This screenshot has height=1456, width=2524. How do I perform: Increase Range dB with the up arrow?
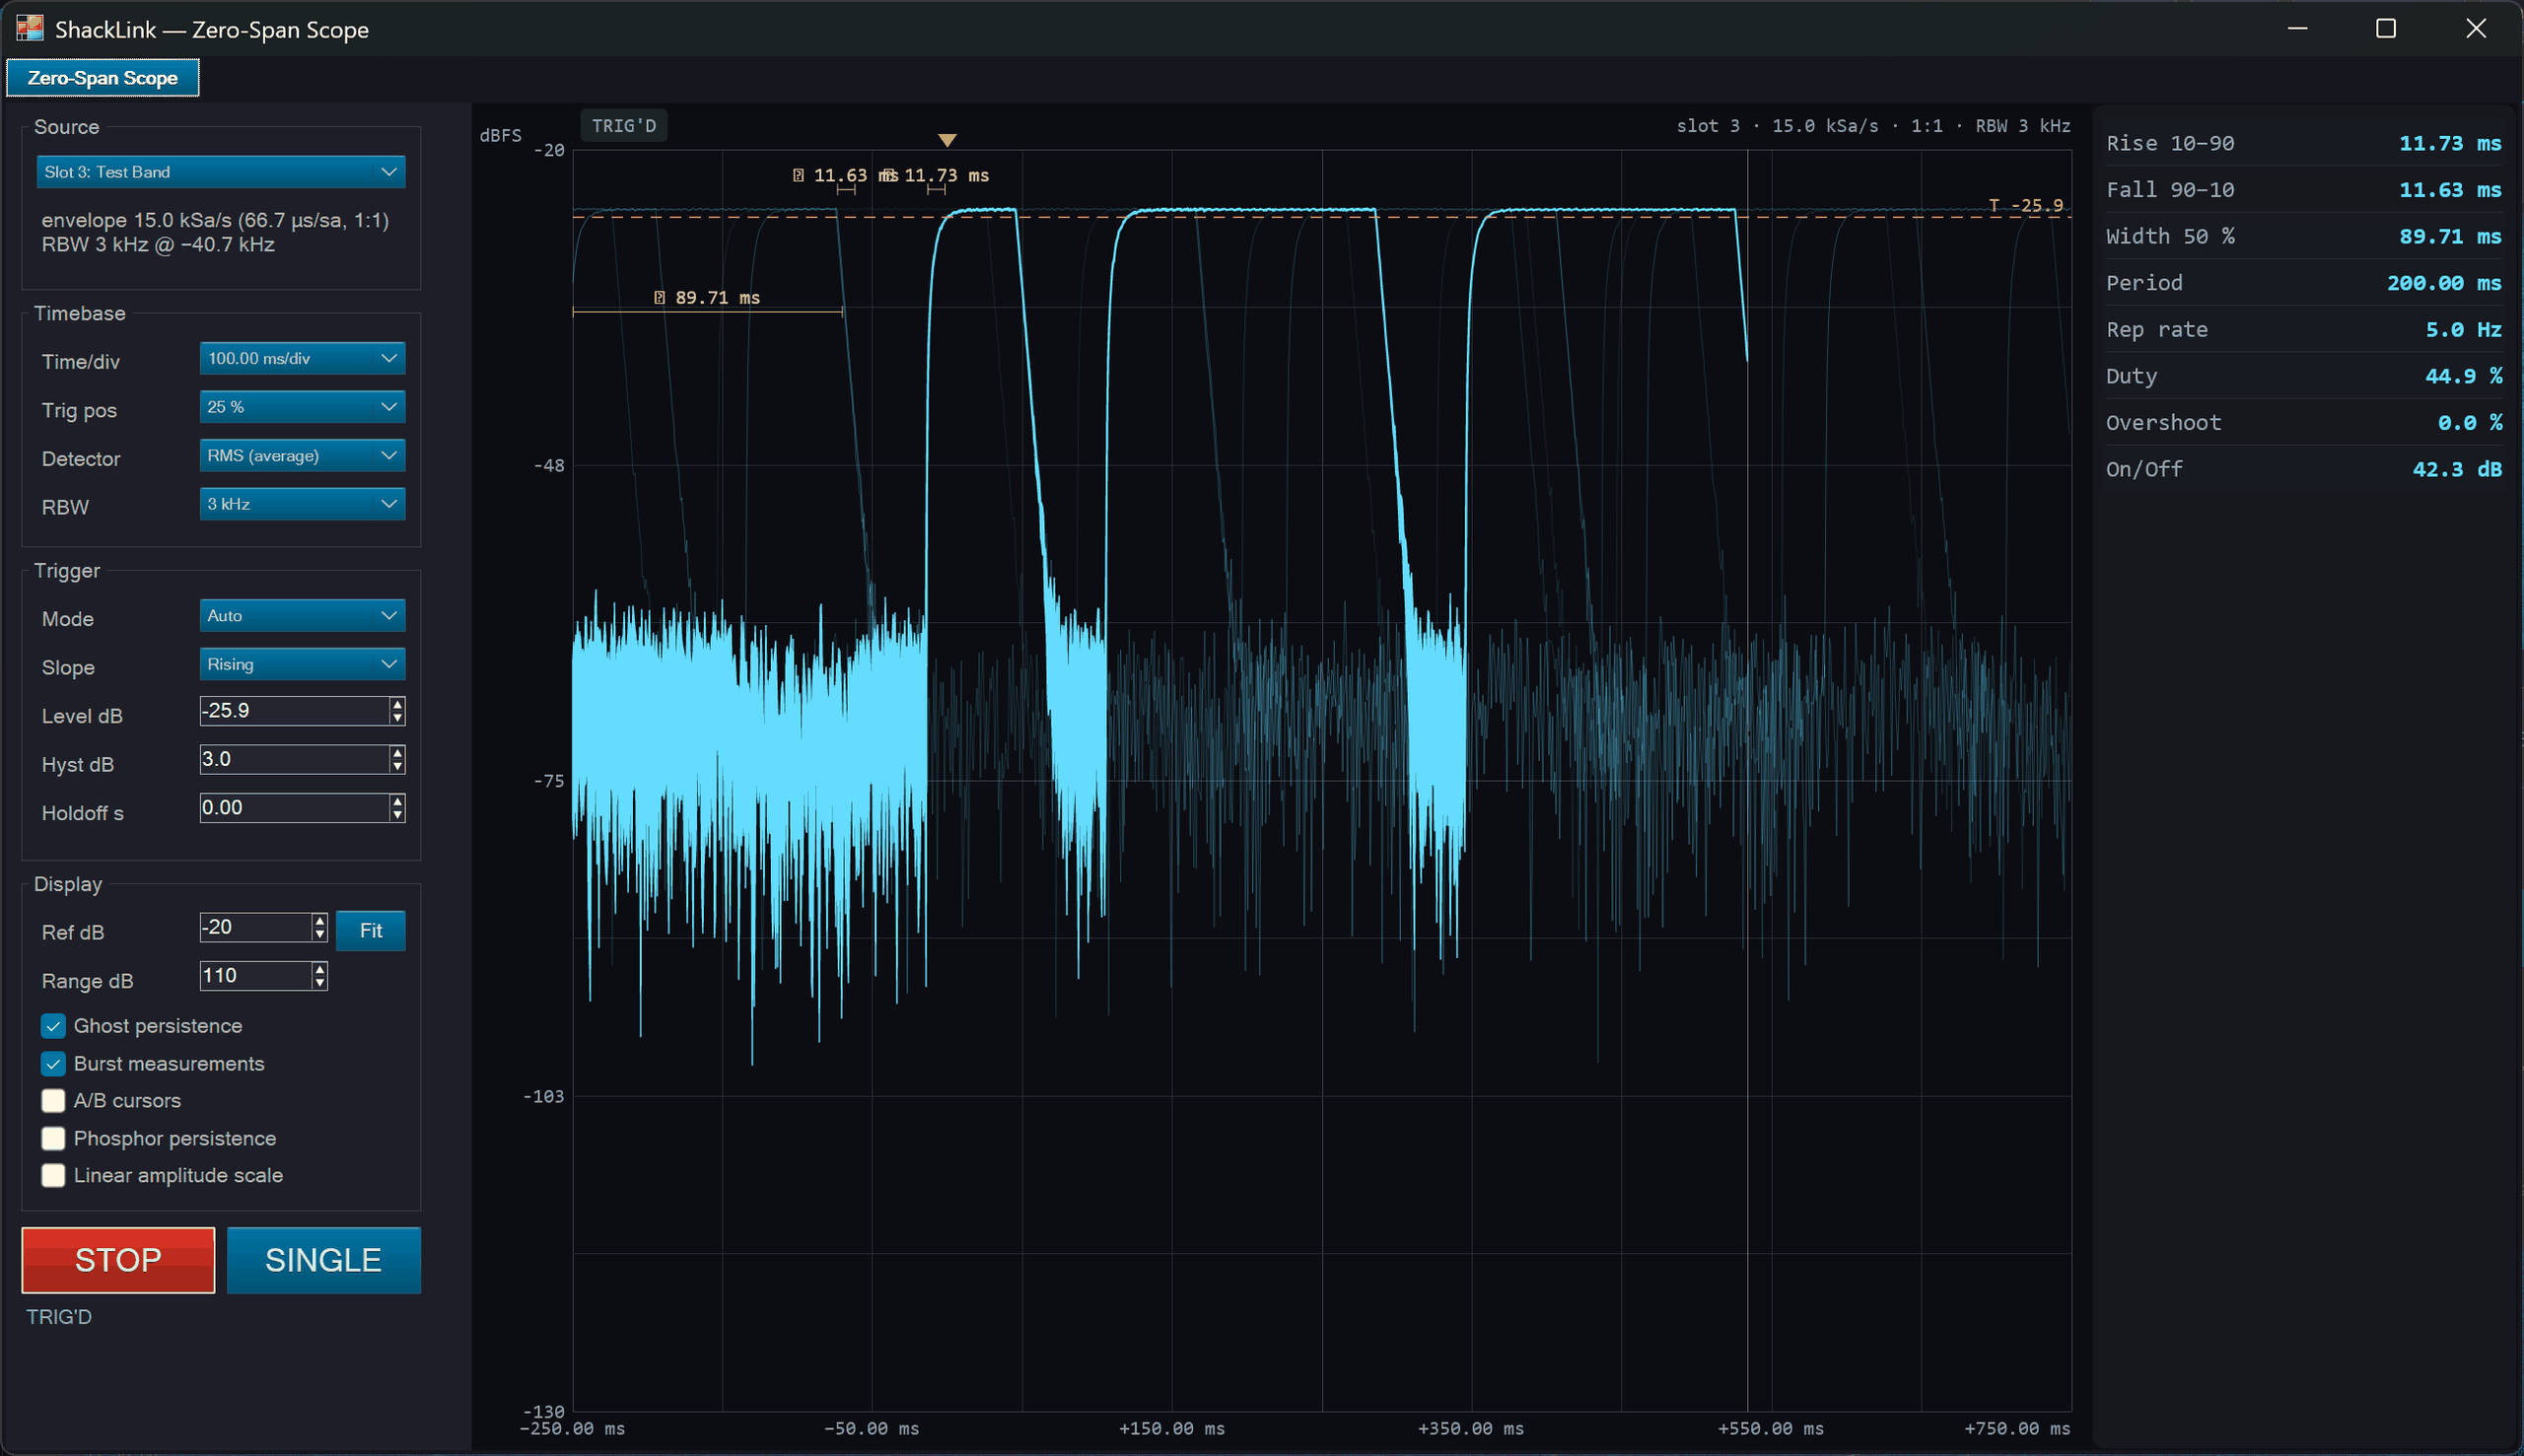(320, 969)
